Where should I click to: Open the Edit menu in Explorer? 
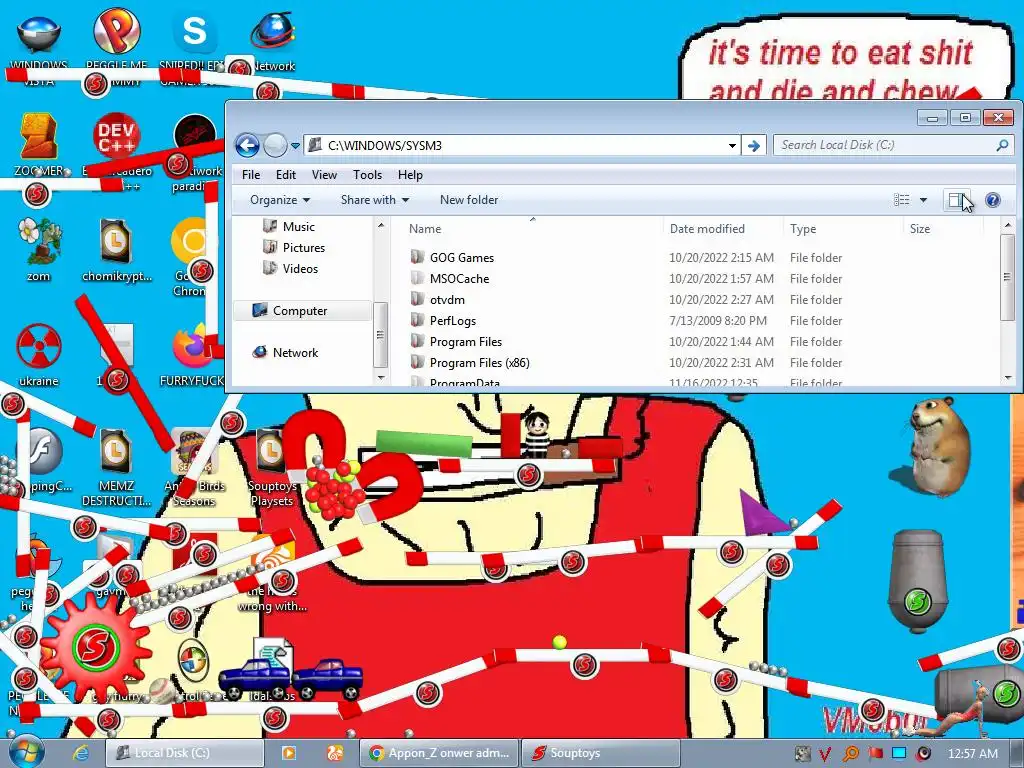tap(285, 175)
